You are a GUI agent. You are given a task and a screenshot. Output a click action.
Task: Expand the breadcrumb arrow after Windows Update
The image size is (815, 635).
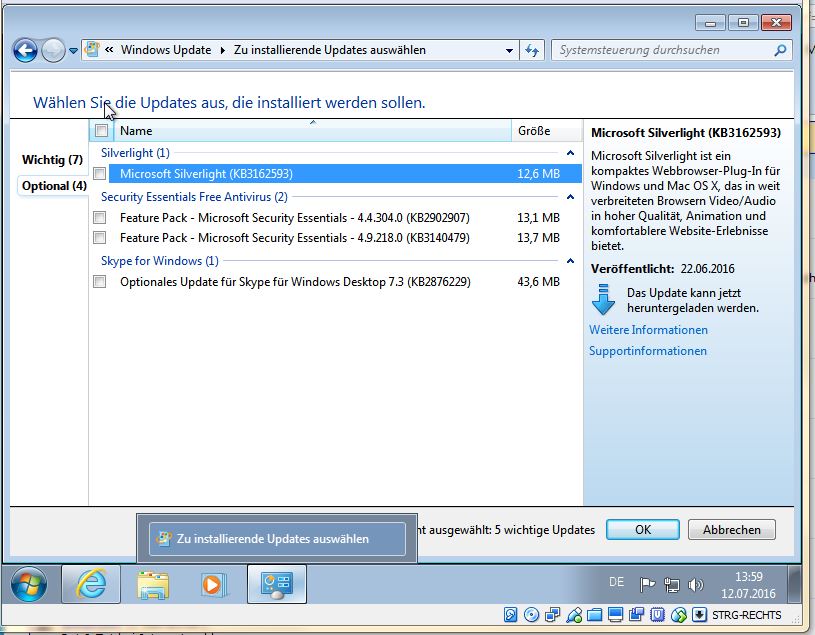click(x=222, y=50)
